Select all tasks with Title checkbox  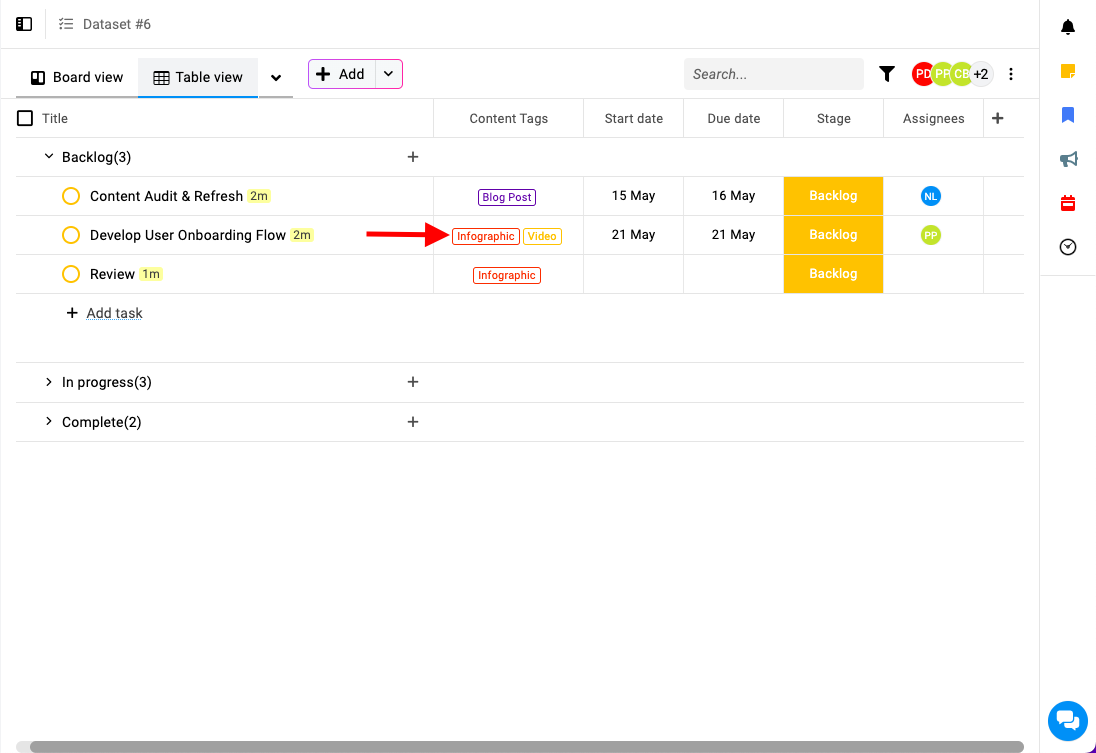tap(24, 118)
